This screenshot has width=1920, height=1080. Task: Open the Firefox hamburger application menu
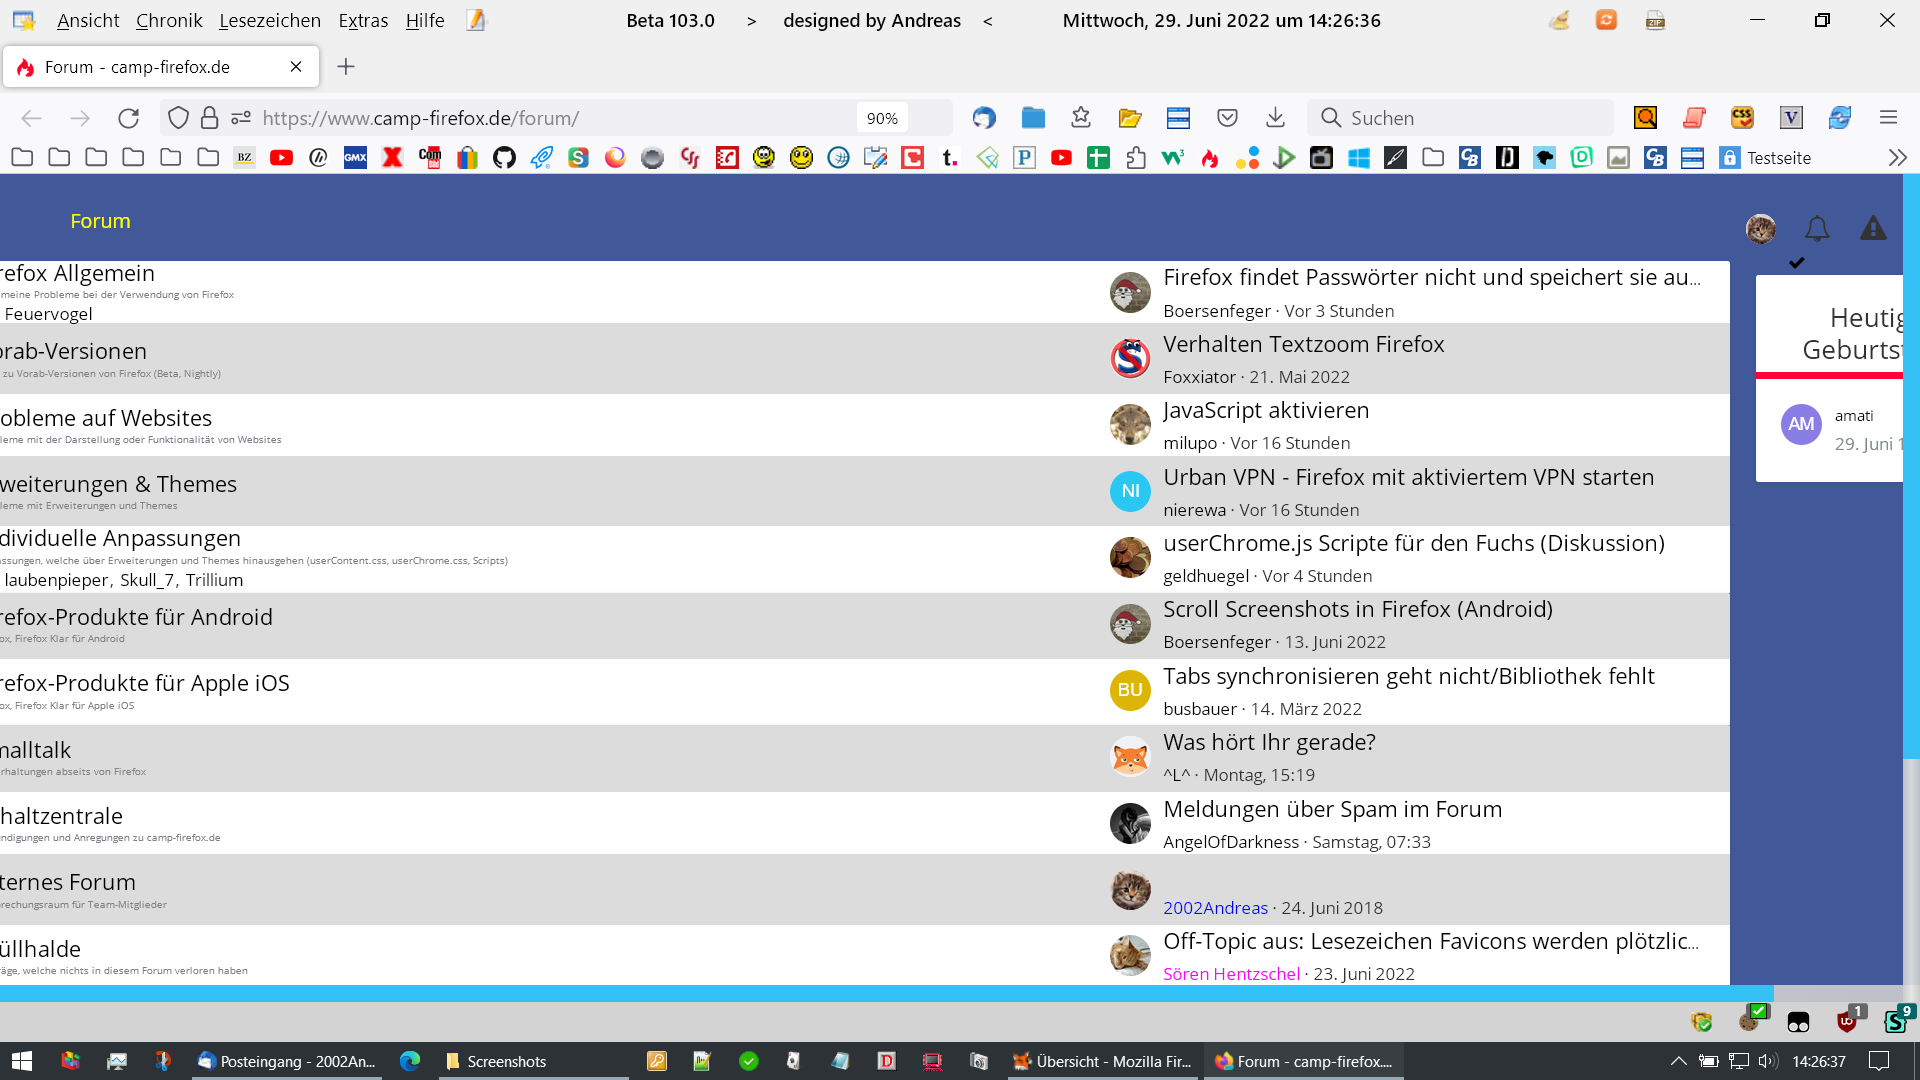[1888, 118]
